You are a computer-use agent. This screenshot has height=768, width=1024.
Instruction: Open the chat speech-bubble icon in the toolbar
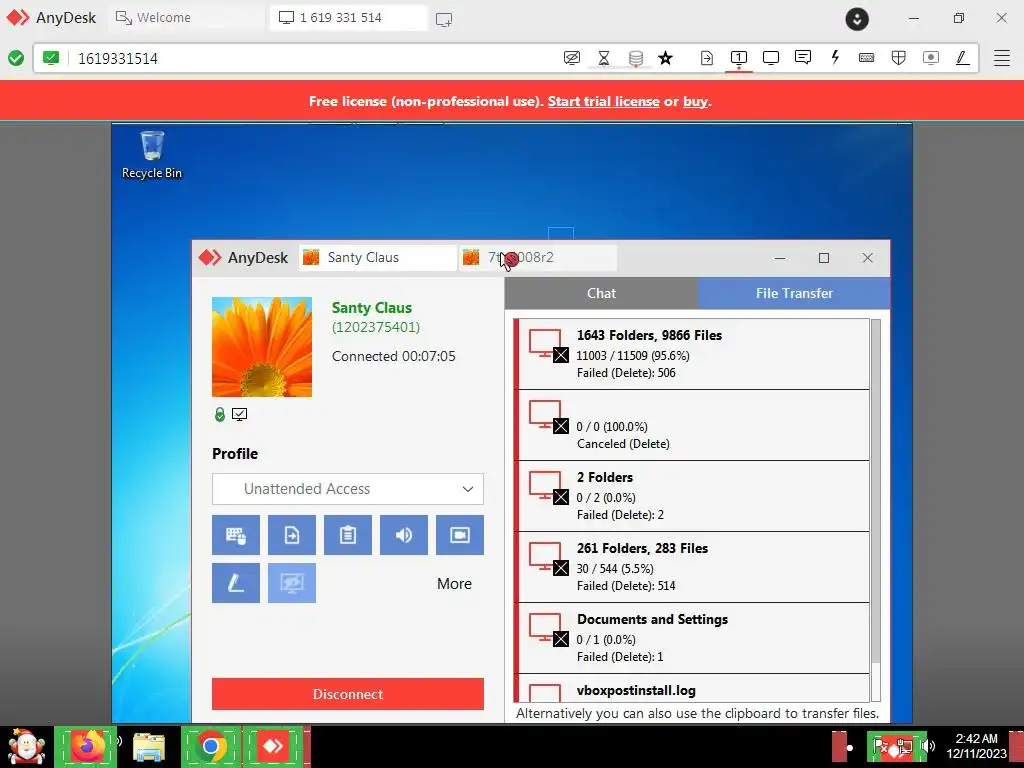[803, 57]
